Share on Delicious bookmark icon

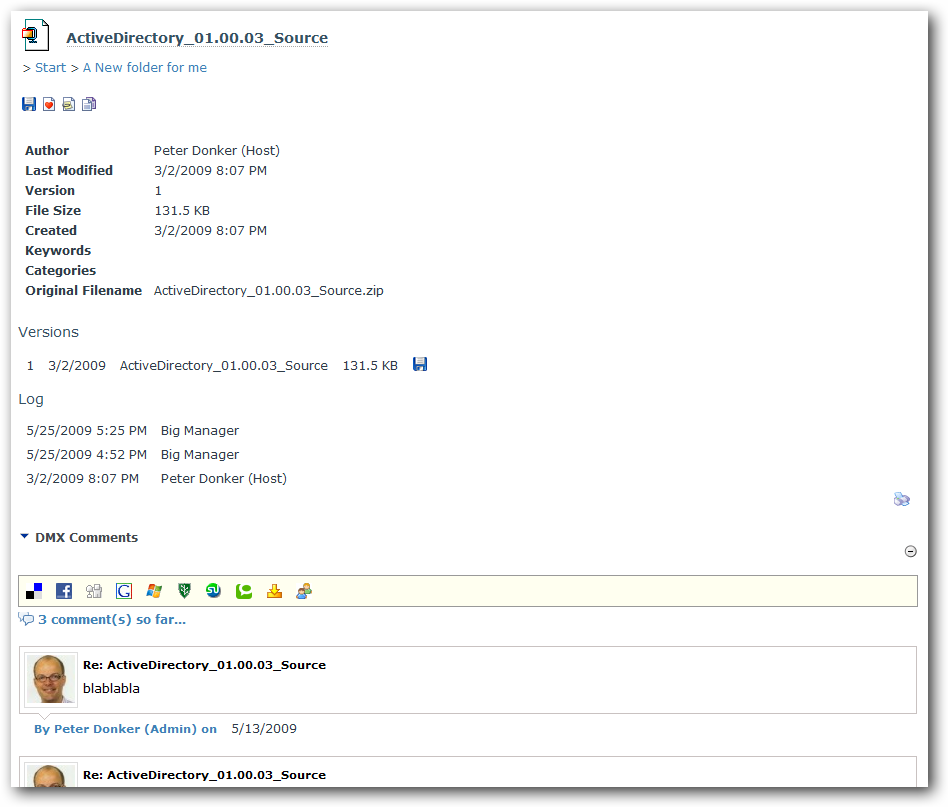point(34,591)
